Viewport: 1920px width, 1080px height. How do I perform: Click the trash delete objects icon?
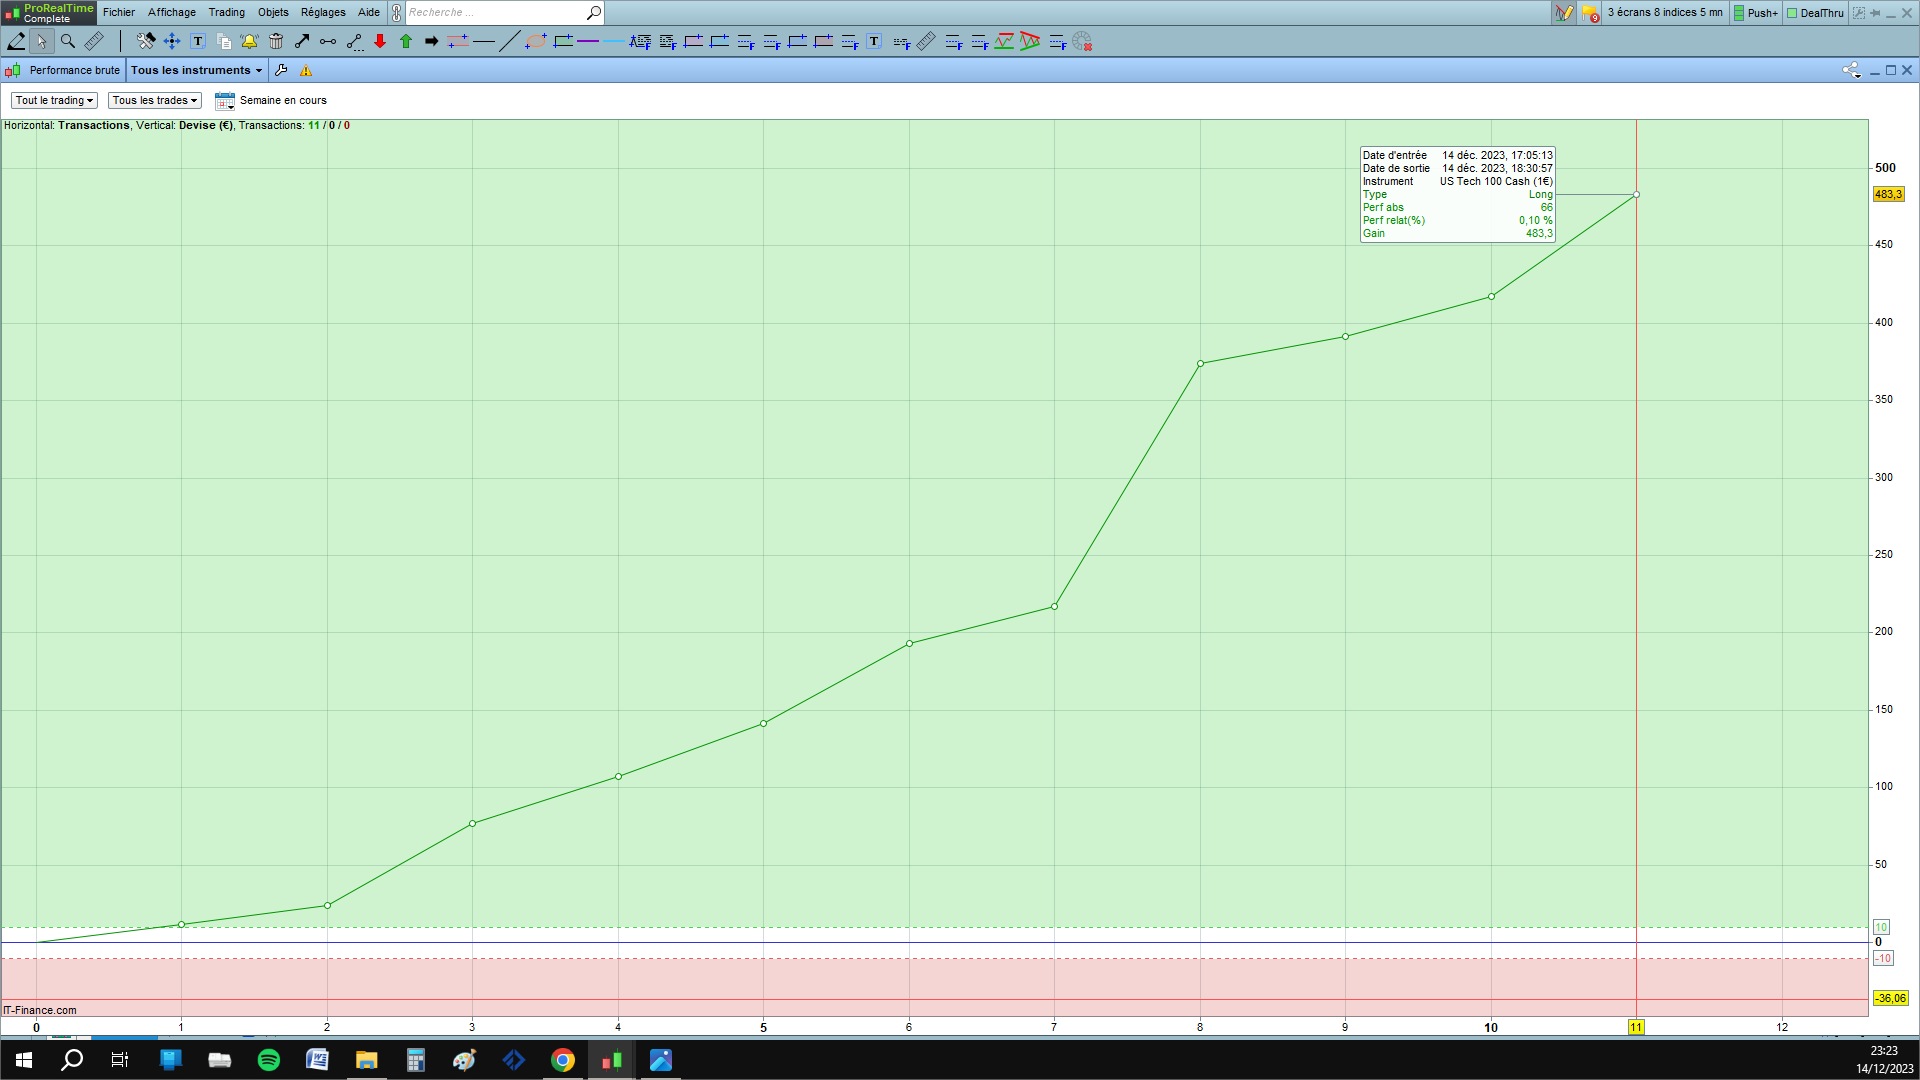tap(276, 41)
